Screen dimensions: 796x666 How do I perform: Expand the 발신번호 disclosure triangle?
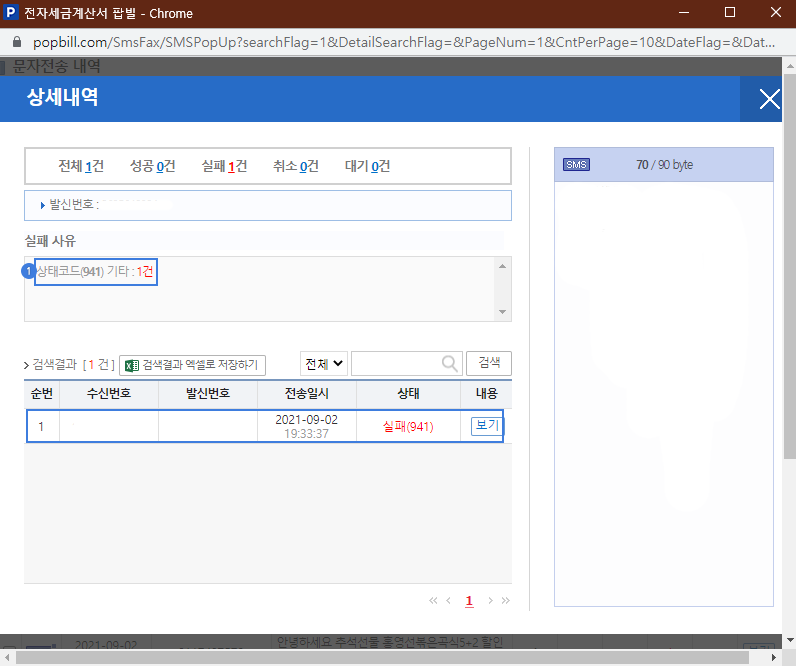coord(43,205)
